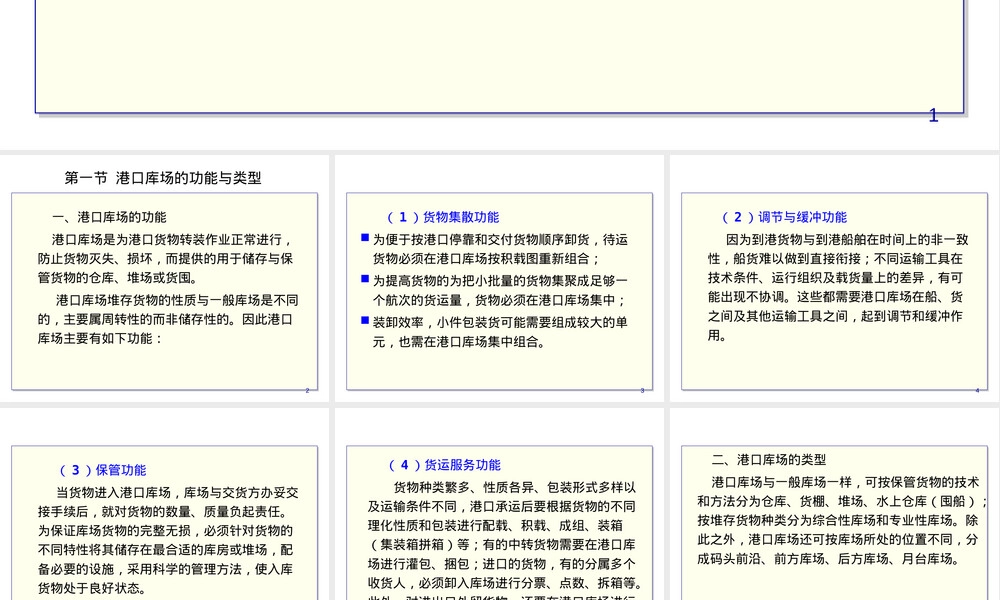This screenshot has height=600, width=1000.
Task: Click blue heading (1)货物集散功能
Action: click(443, 217)
